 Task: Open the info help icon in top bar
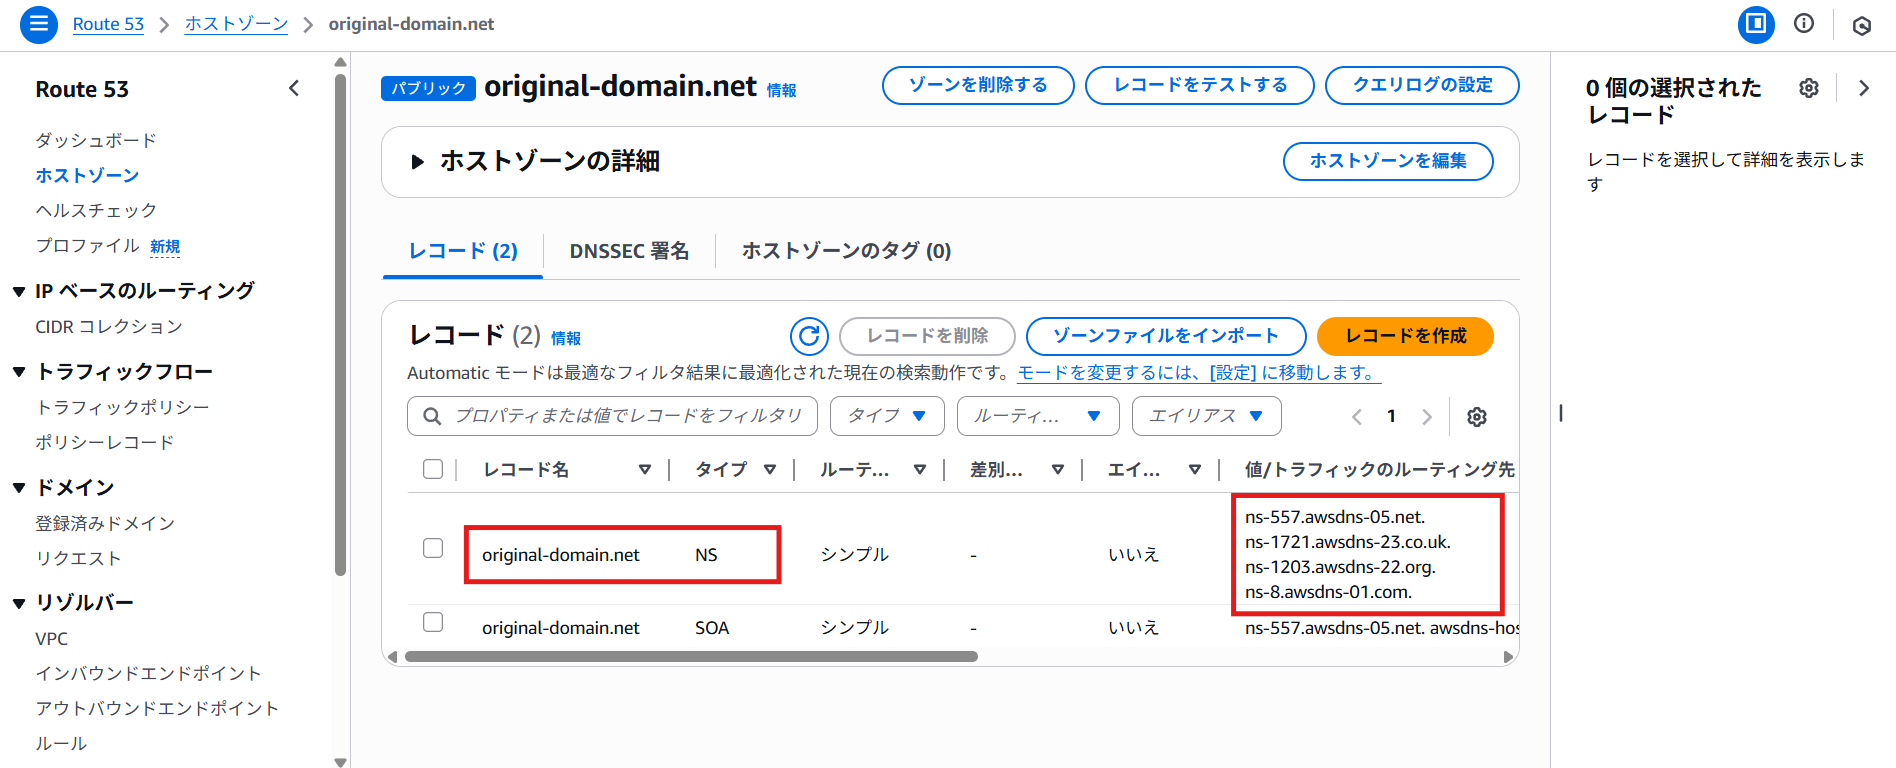pyautogui.click(x=1804, y=23)
